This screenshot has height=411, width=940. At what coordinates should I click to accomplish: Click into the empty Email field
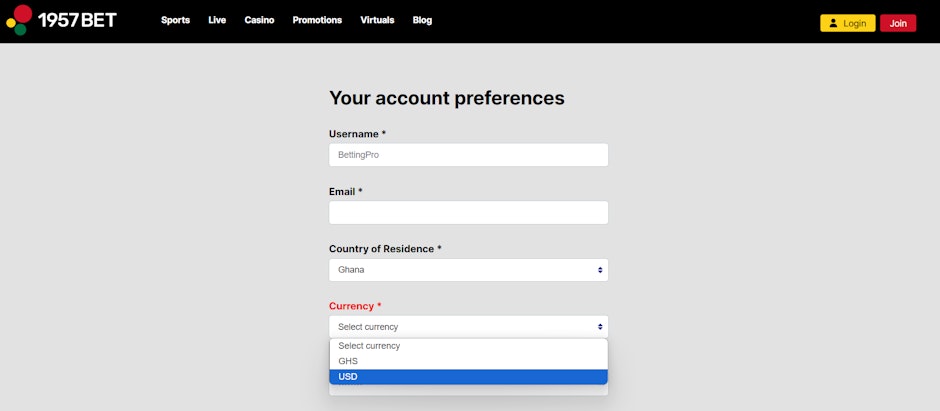[x=468, y=213]
